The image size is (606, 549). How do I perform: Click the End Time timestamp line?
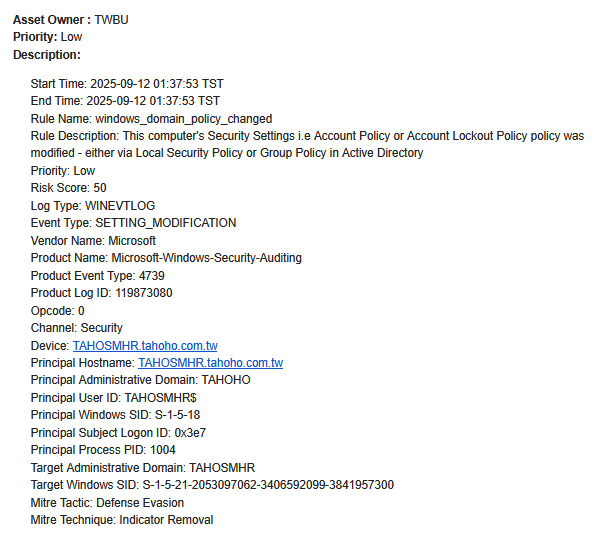point(125,101)
